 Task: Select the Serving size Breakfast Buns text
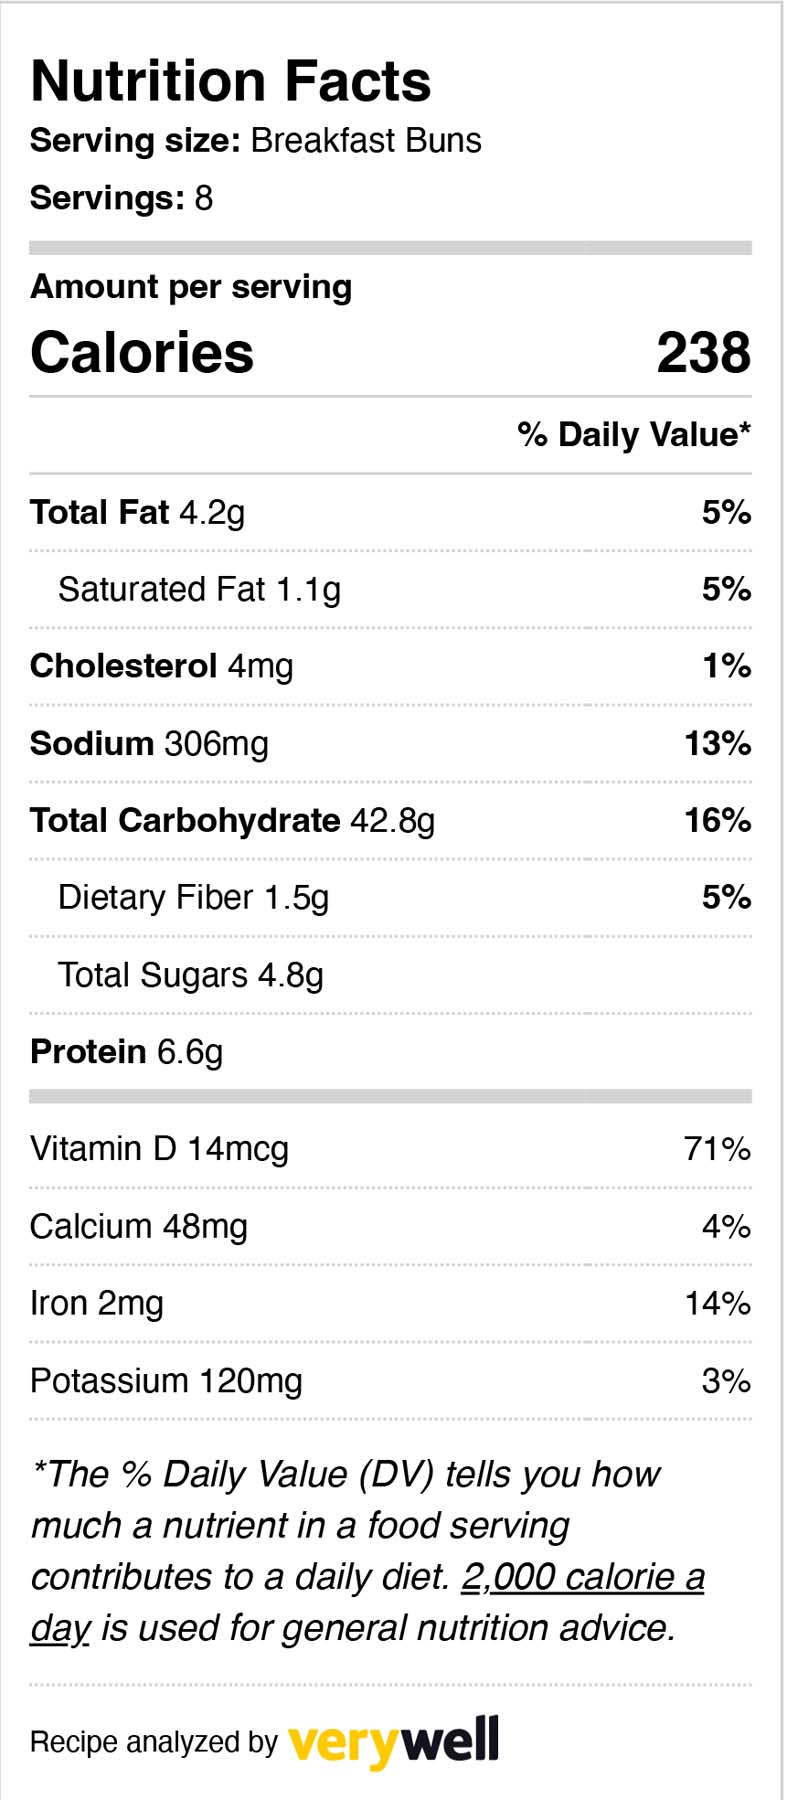(x=256, y=141)
